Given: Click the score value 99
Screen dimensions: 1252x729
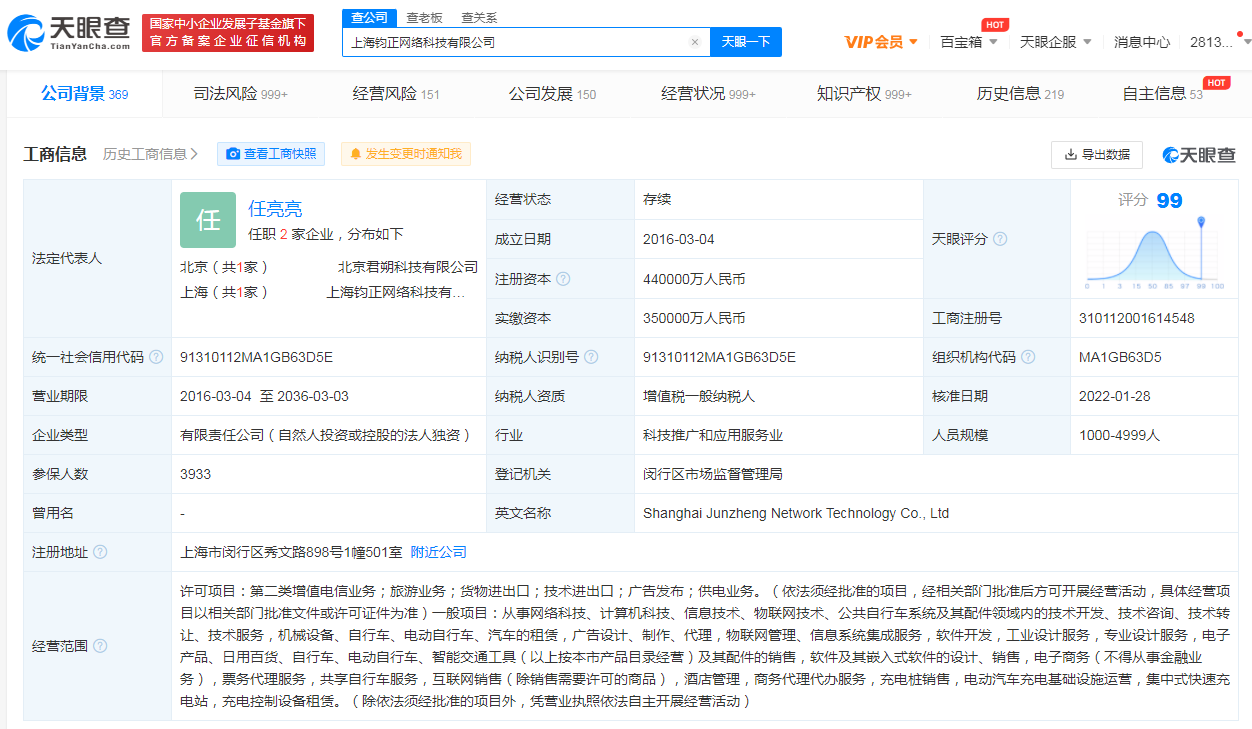Looking at the screenshot, I should point(1169,201).
